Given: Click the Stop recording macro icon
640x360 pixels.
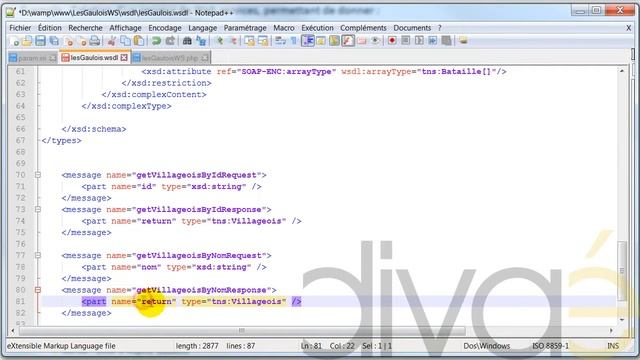Looking at the screenshot, I should (405, 40).
